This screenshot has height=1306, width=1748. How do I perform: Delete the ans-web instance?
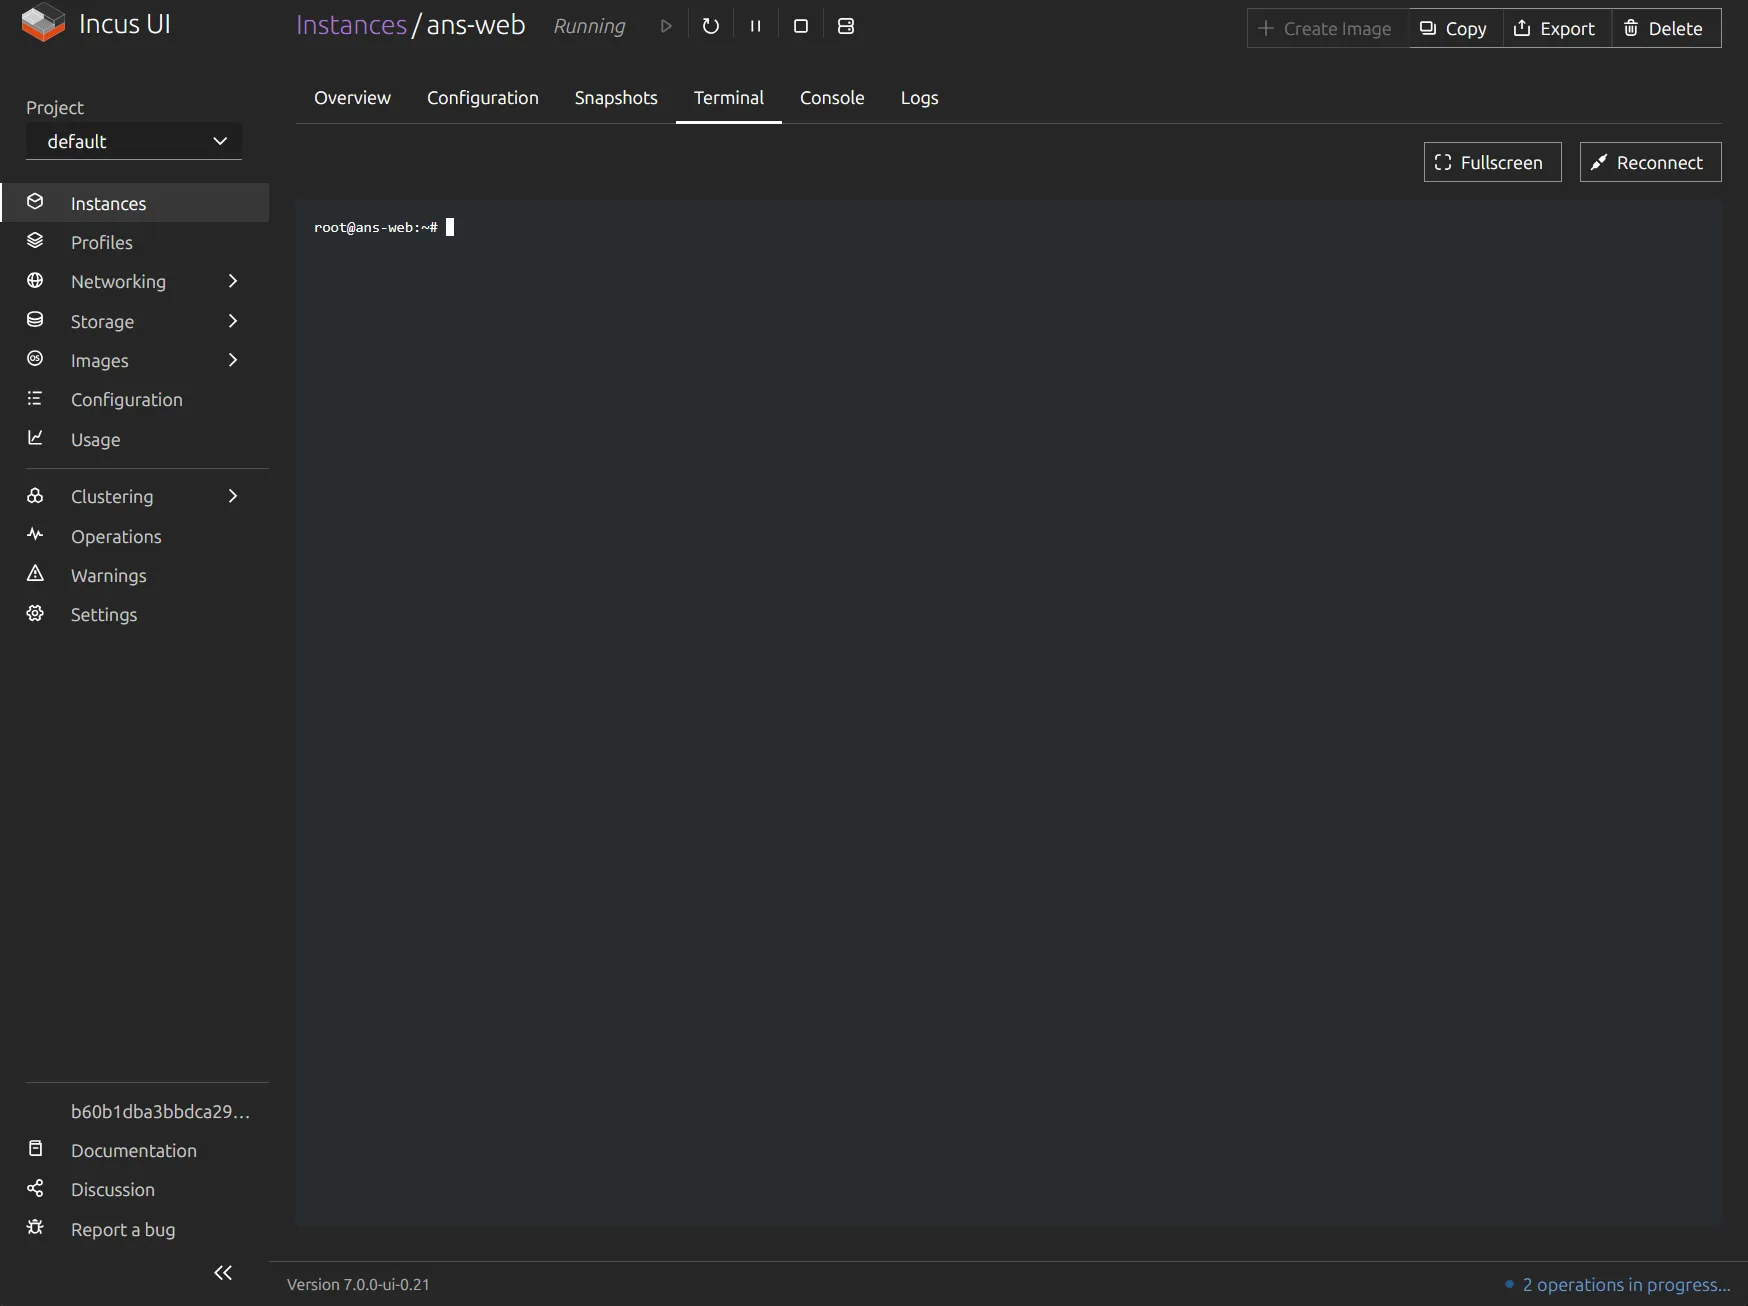coord(1666,28)
